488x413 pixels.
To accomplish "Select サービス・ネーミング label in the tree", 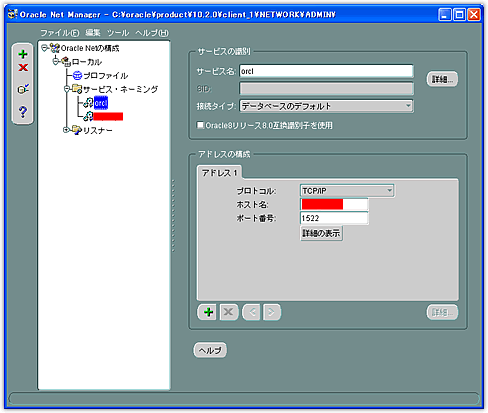I will pyautogui.click(x=120, y=89).
